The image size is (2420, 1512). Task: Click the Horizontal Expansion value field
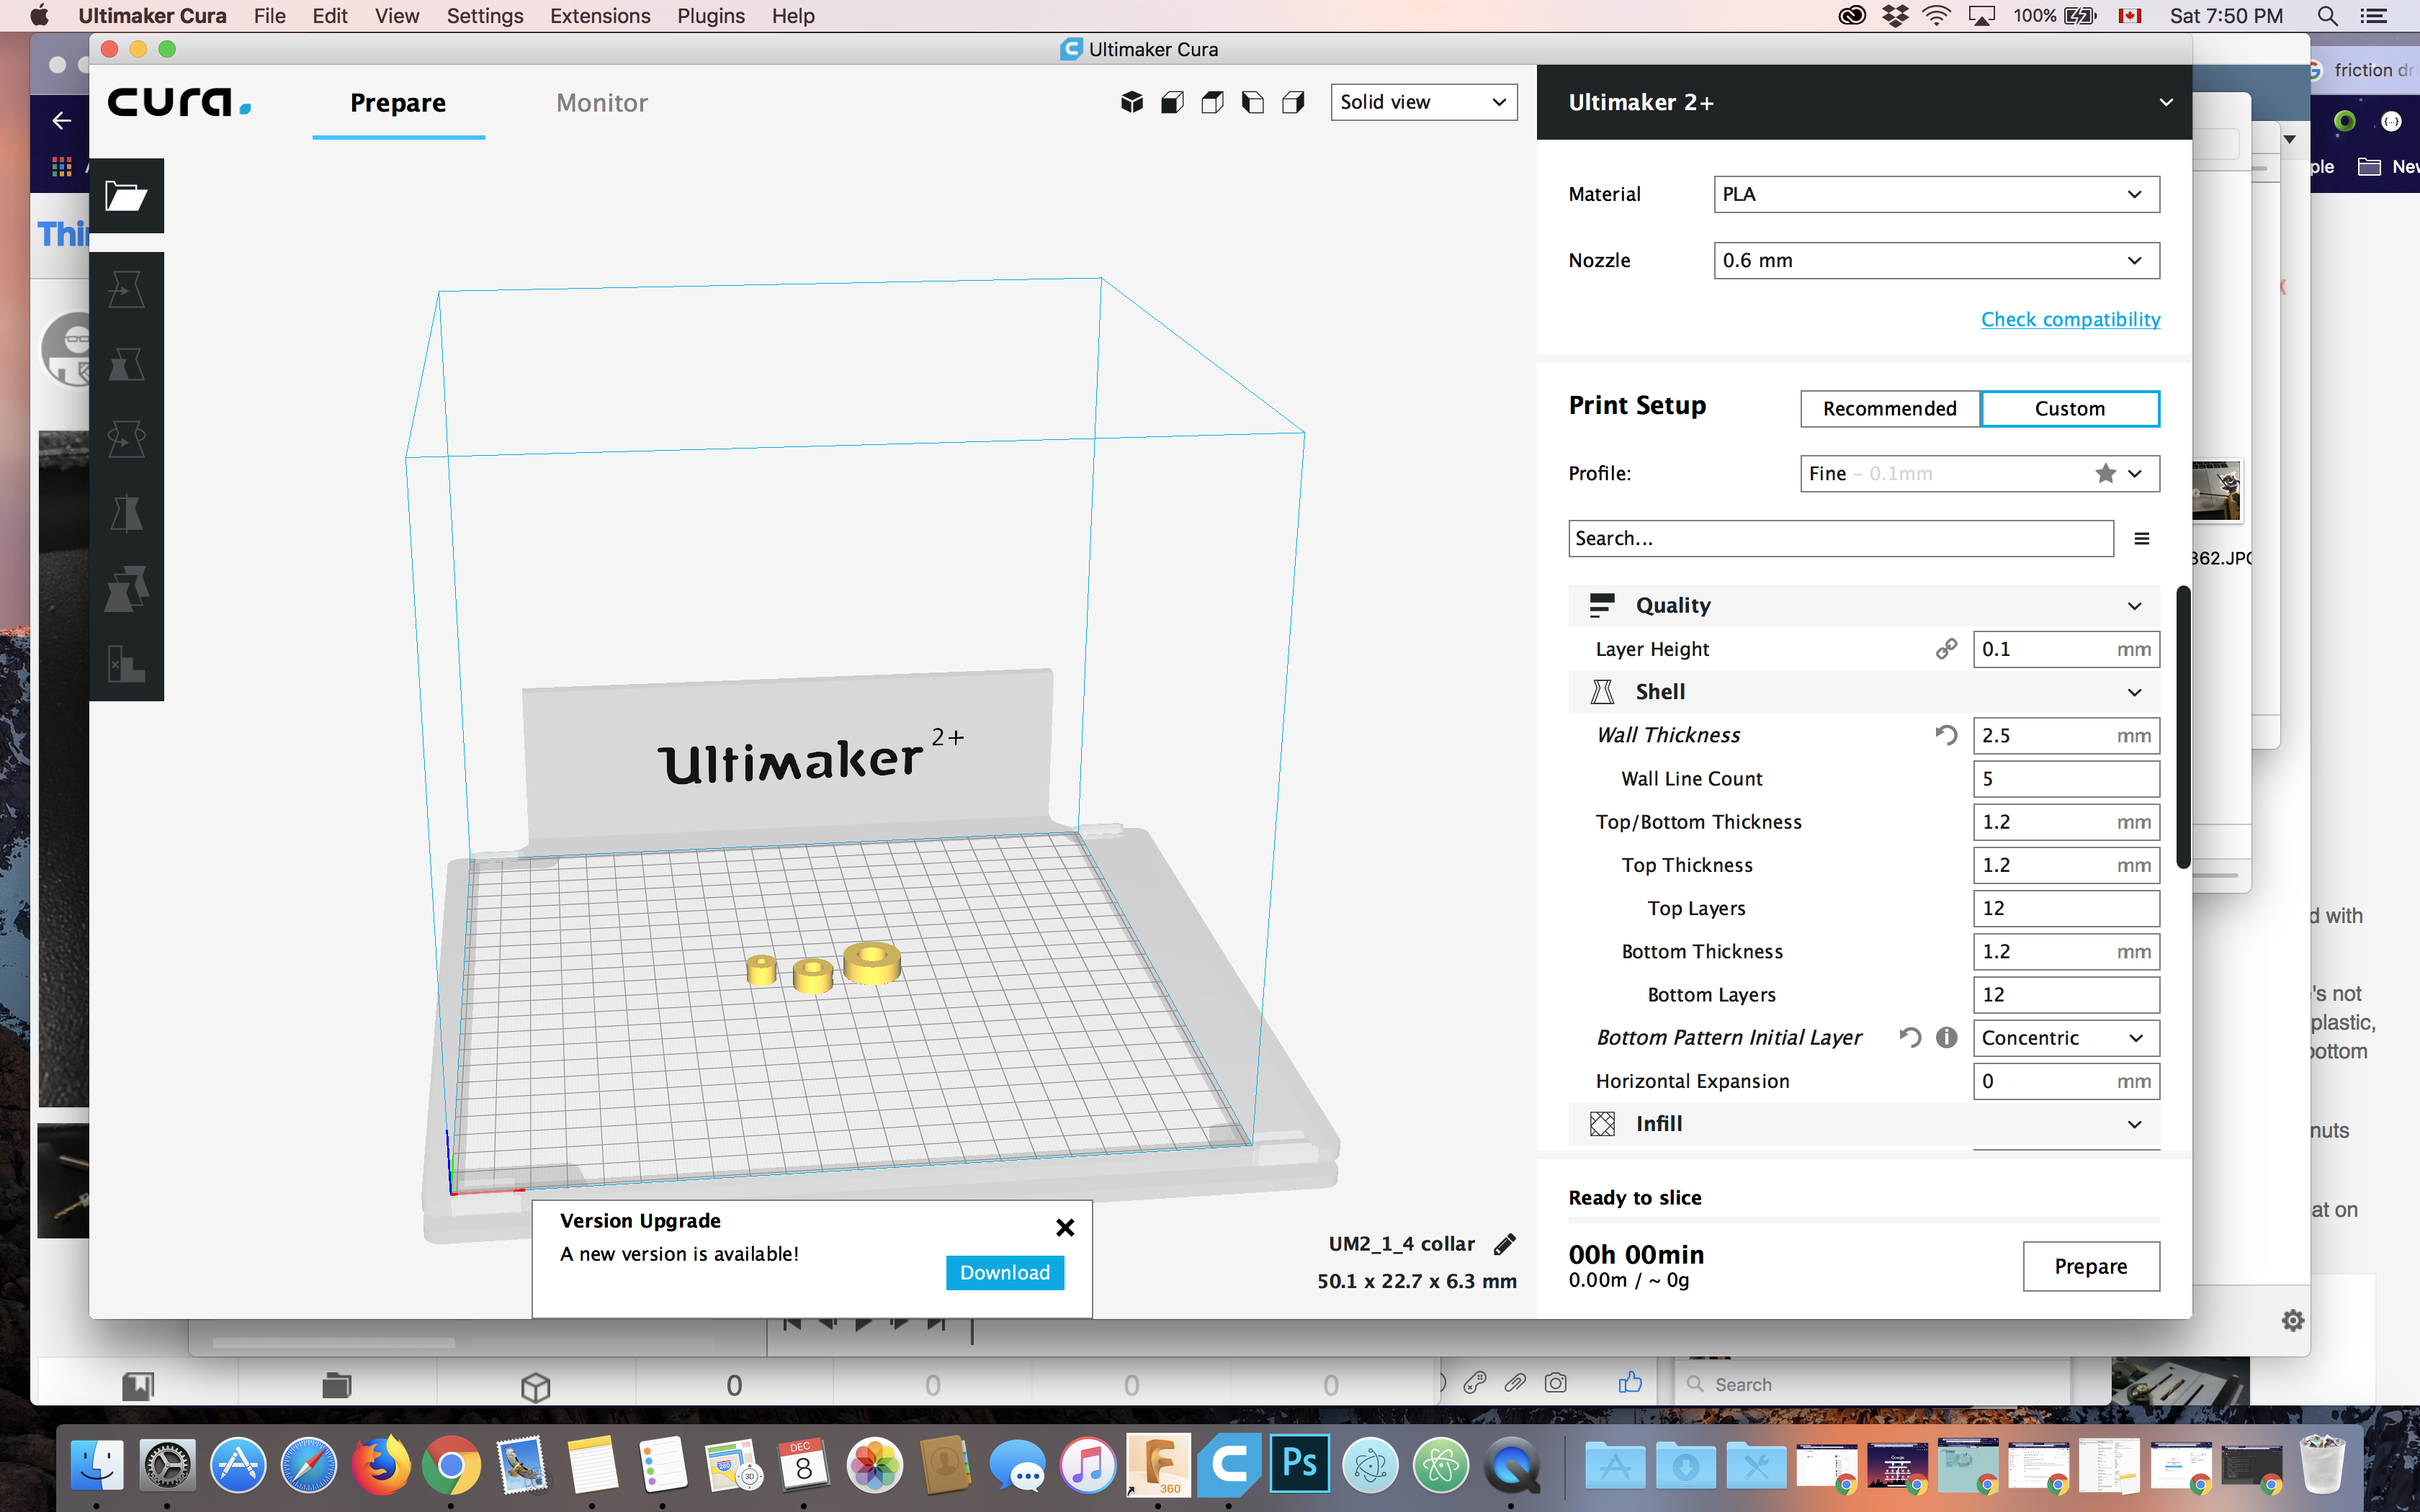click(2066, 1081)
